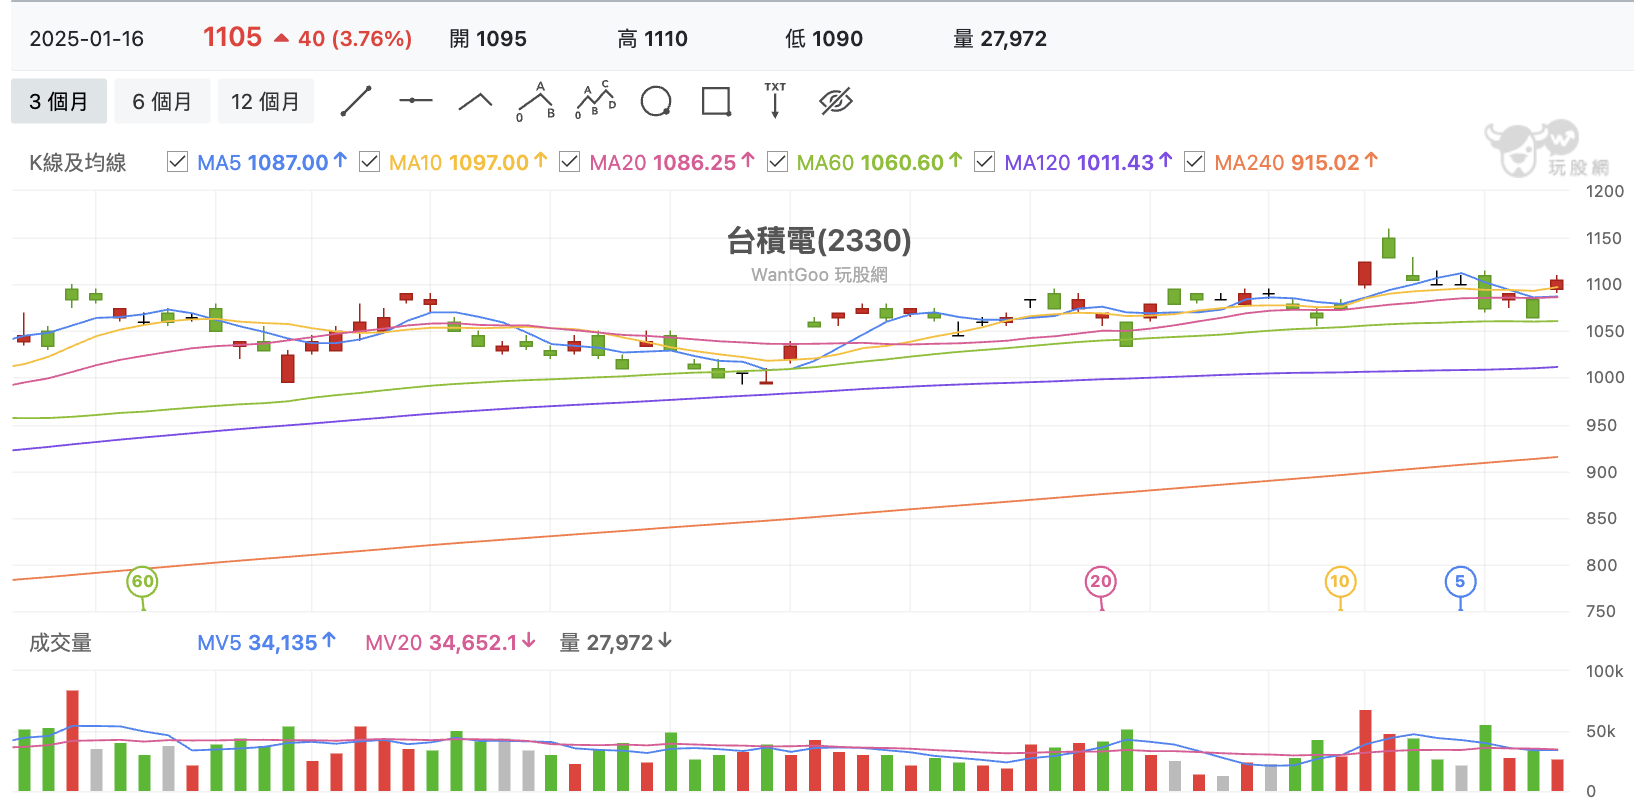Select the angle polyline drawing tool

[475, 101]
